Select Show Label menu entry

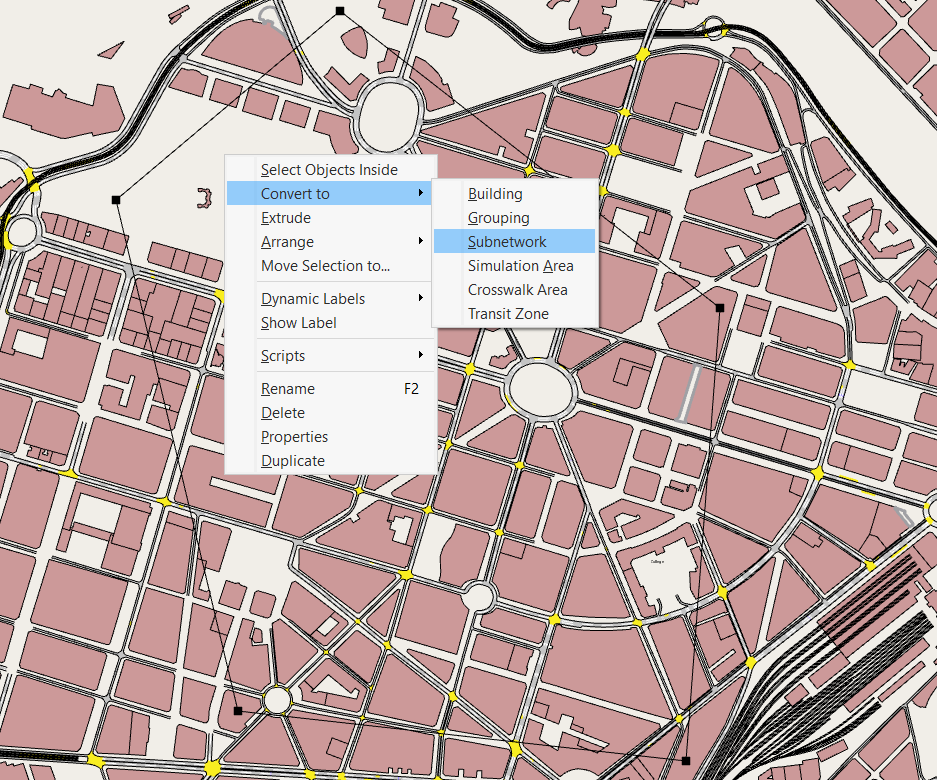pyautogui.click(x=298, y=323)
